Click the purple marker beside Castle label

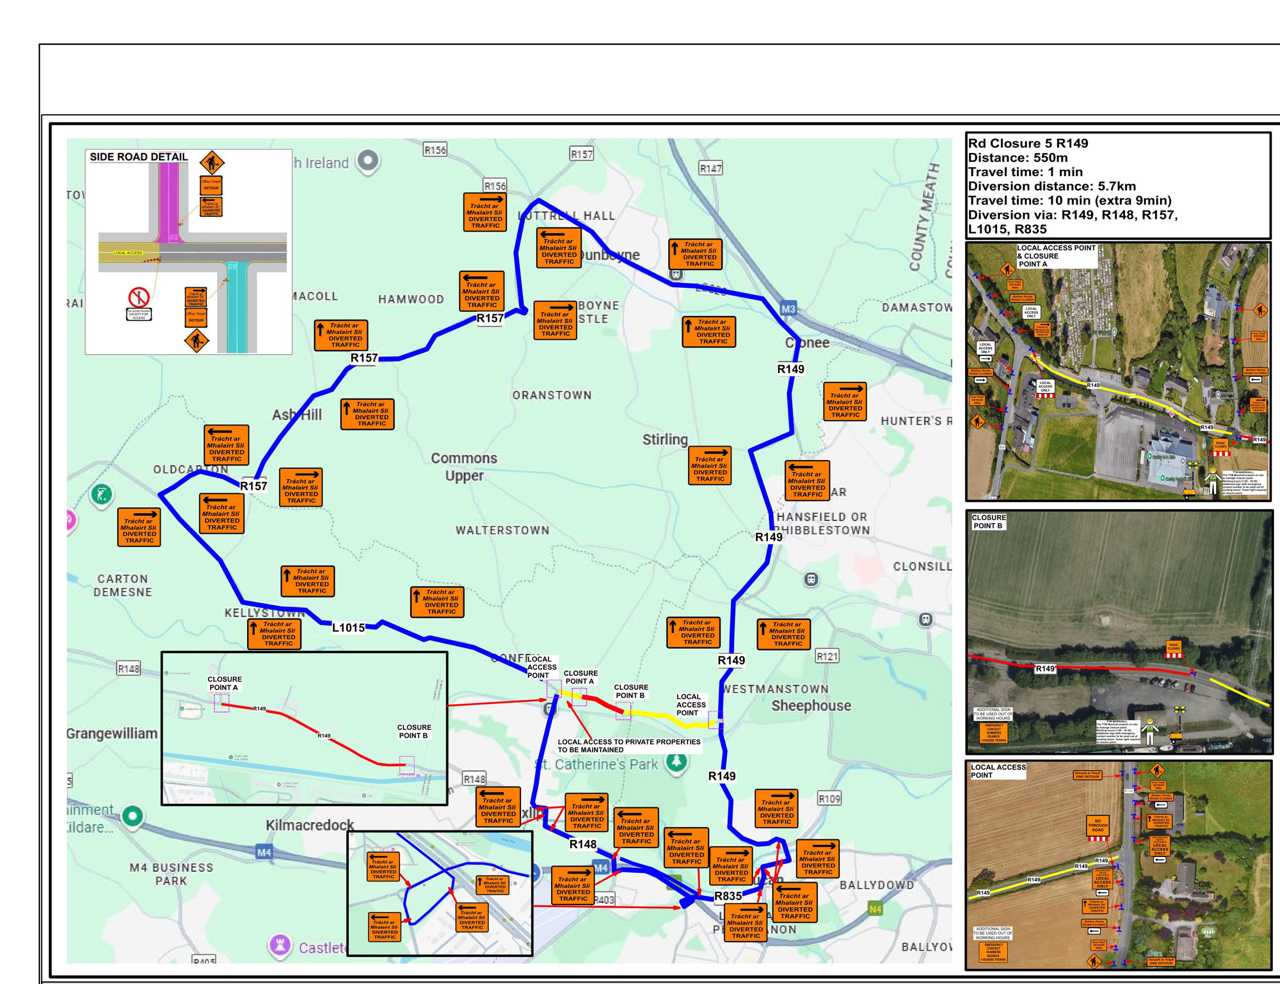(280, 945)
